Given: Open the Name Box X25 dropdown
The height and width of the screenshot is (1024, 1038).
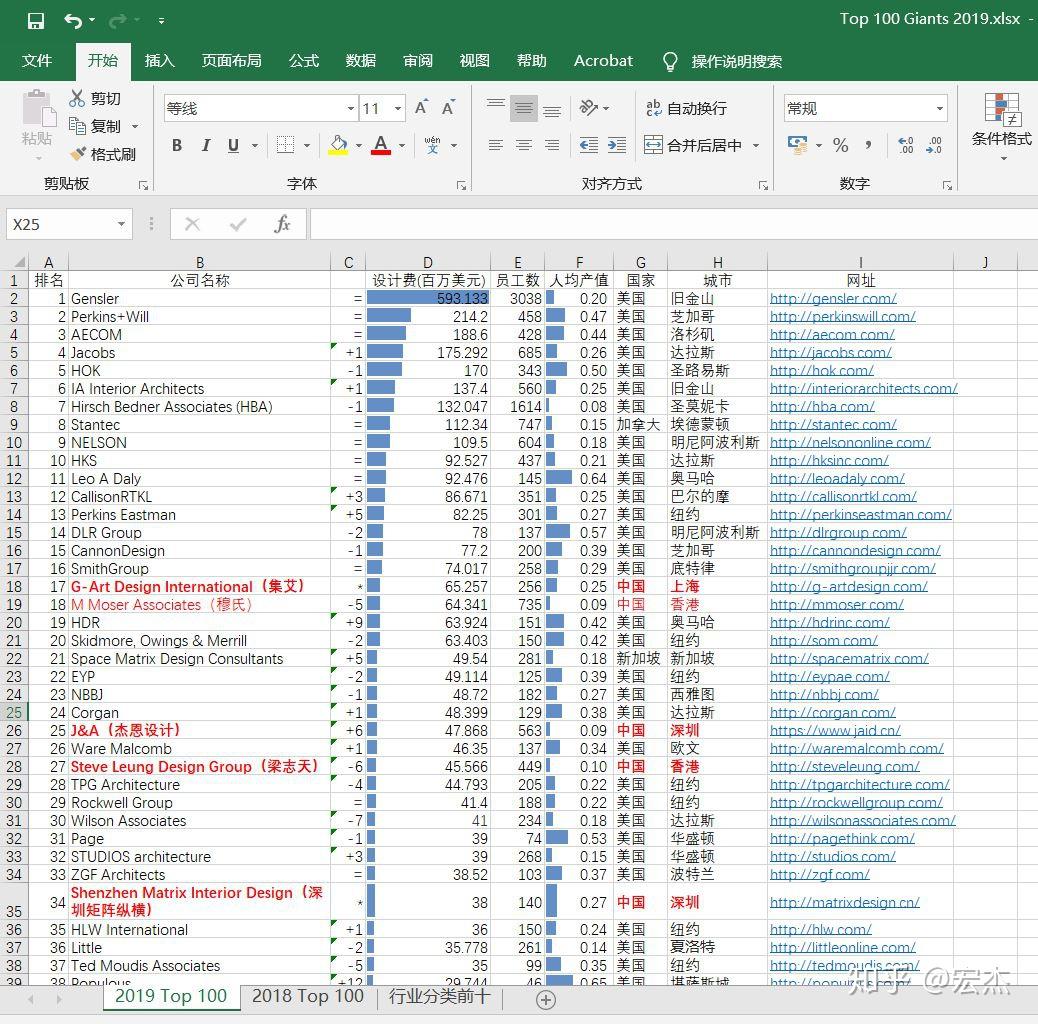Looking at the screenshot, I should (x=121, y=224).
